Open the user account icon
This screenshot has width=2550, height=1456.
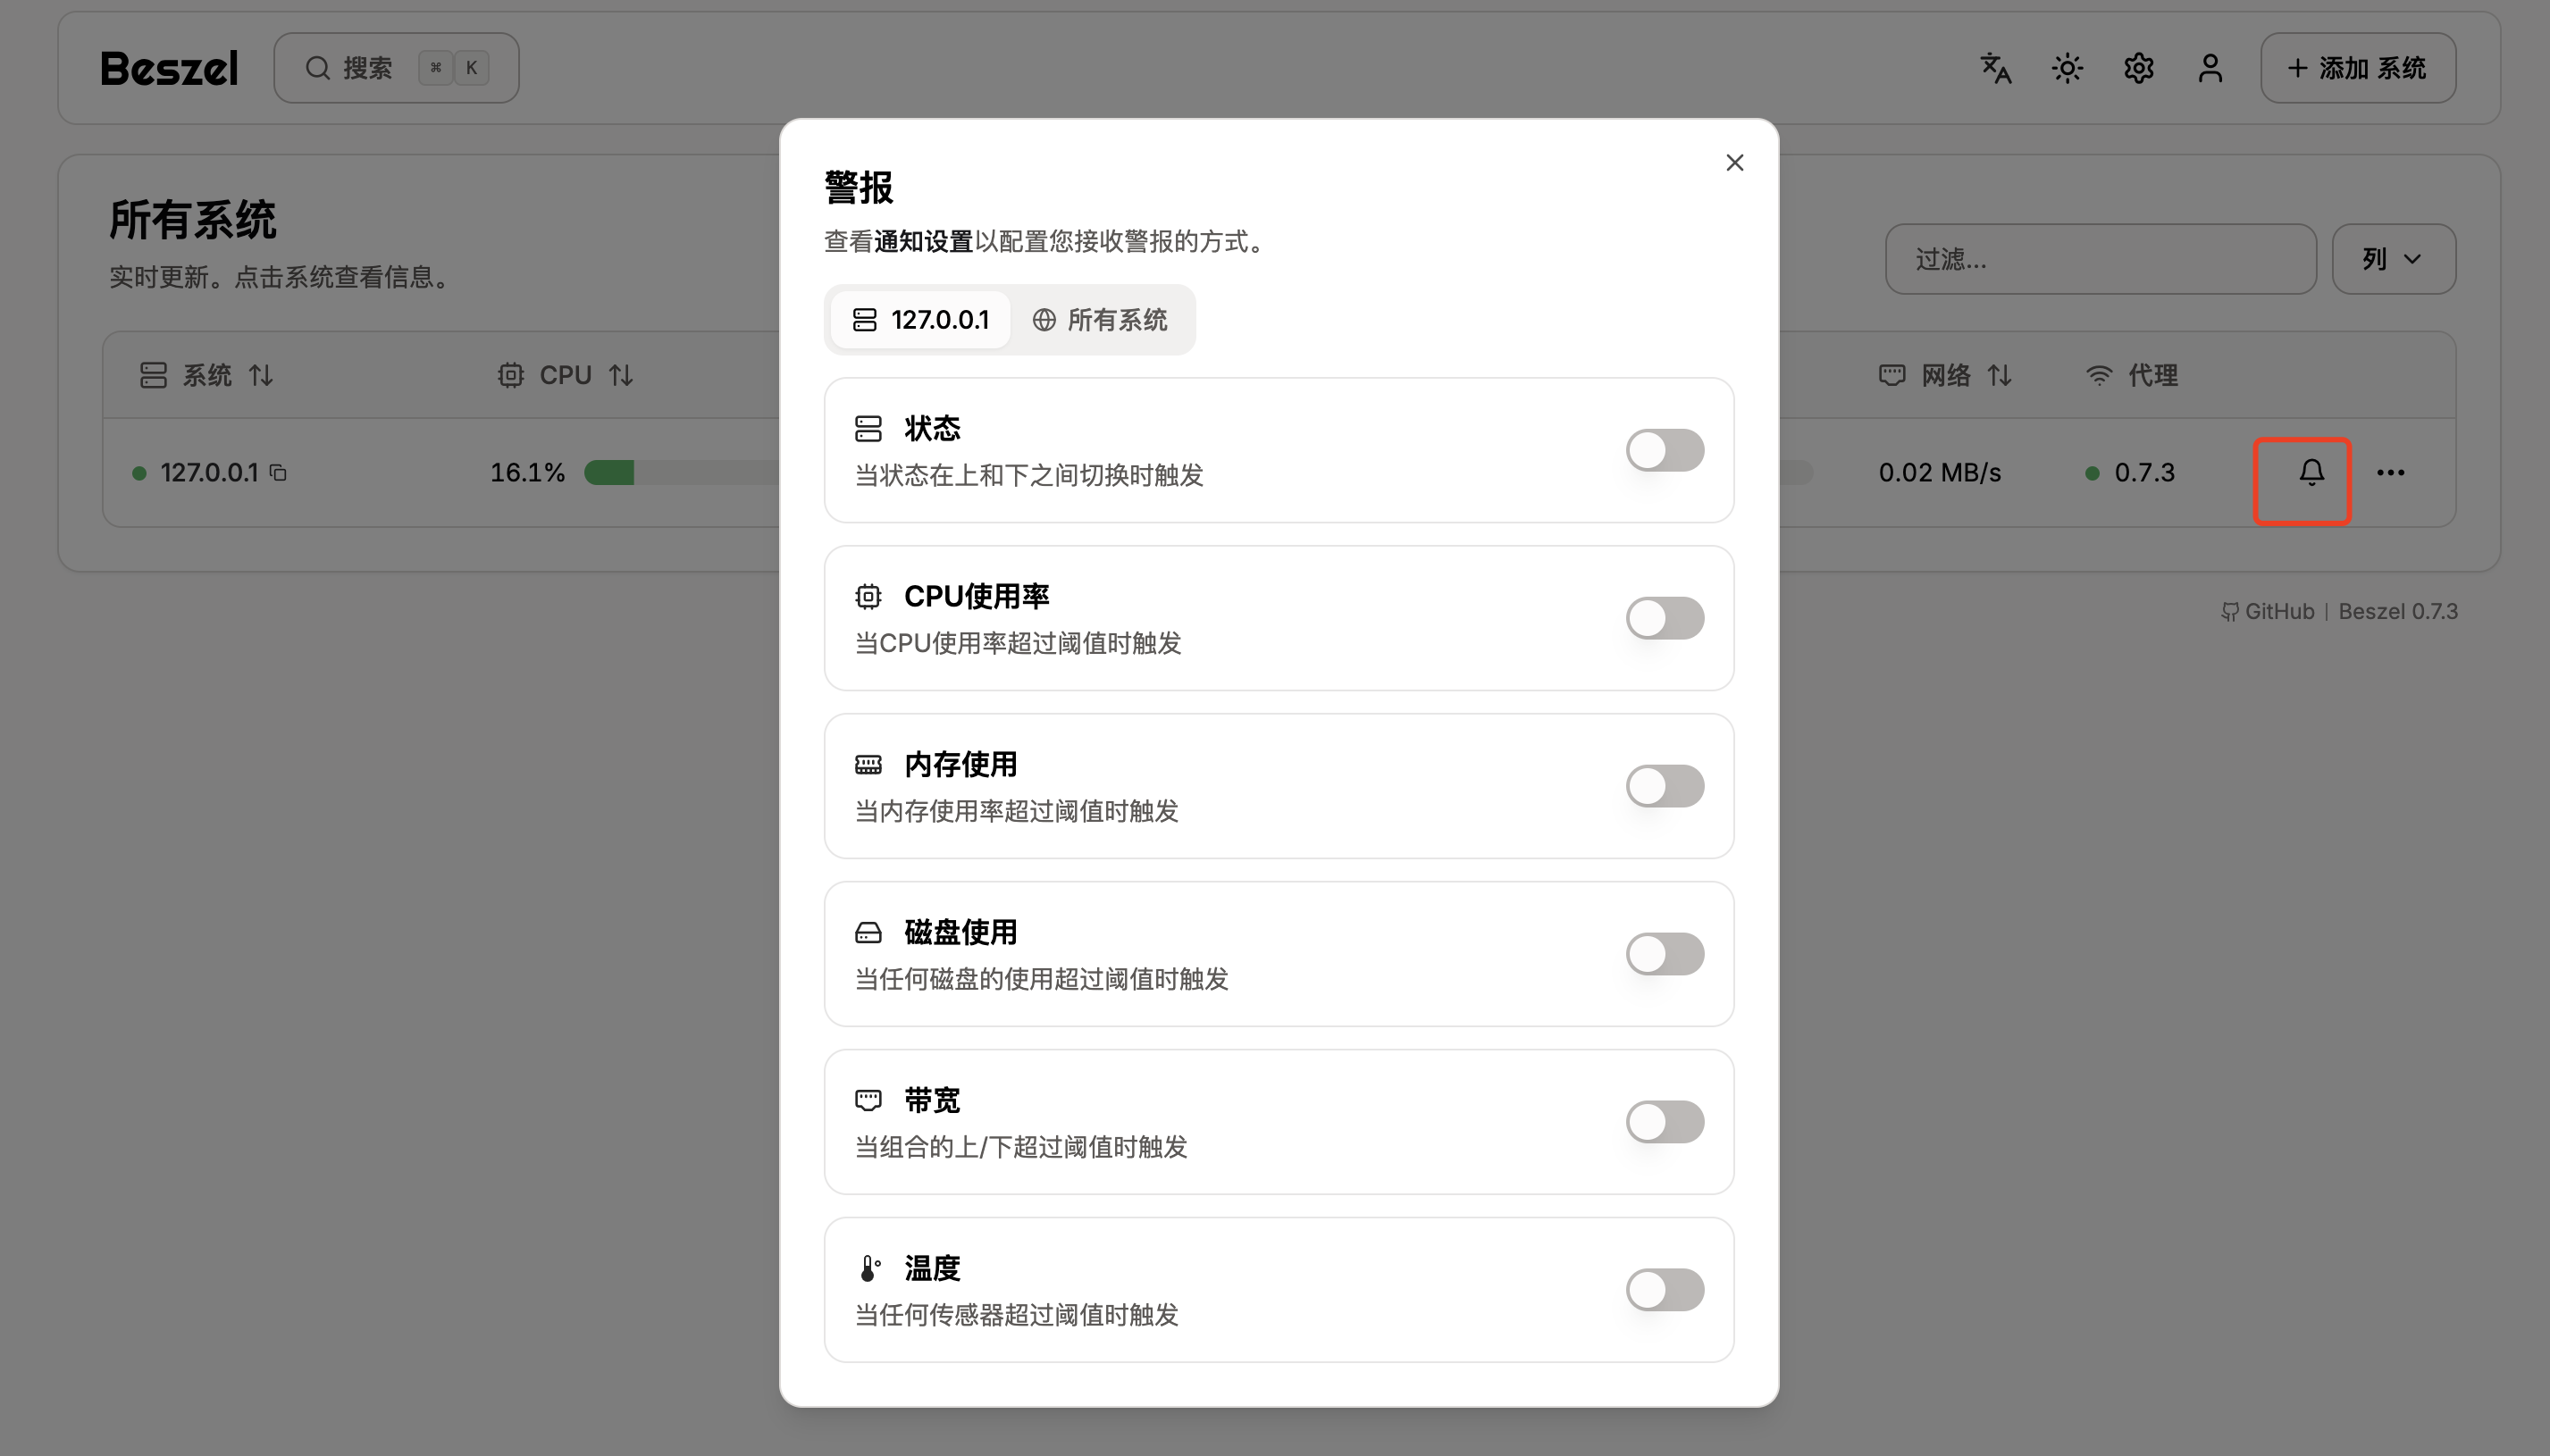[x=2210, y=67]
